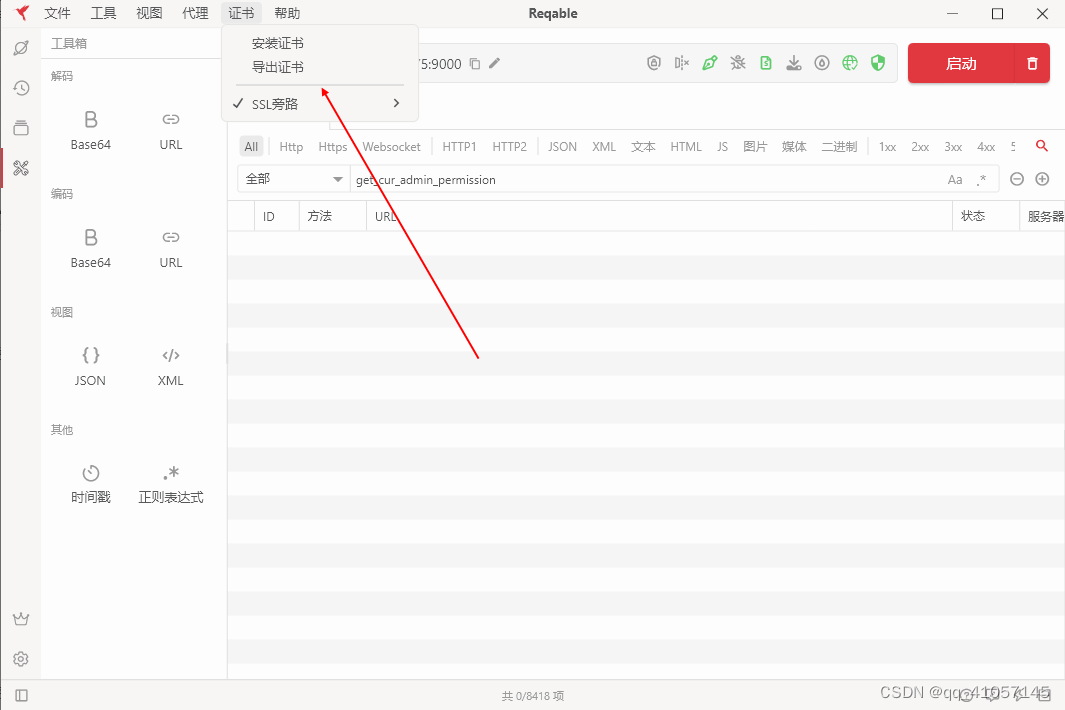Image resolution: width=1065 pixels, height=710 pixels.
Task: Sort by the ID column header
Action: point(276,216)
